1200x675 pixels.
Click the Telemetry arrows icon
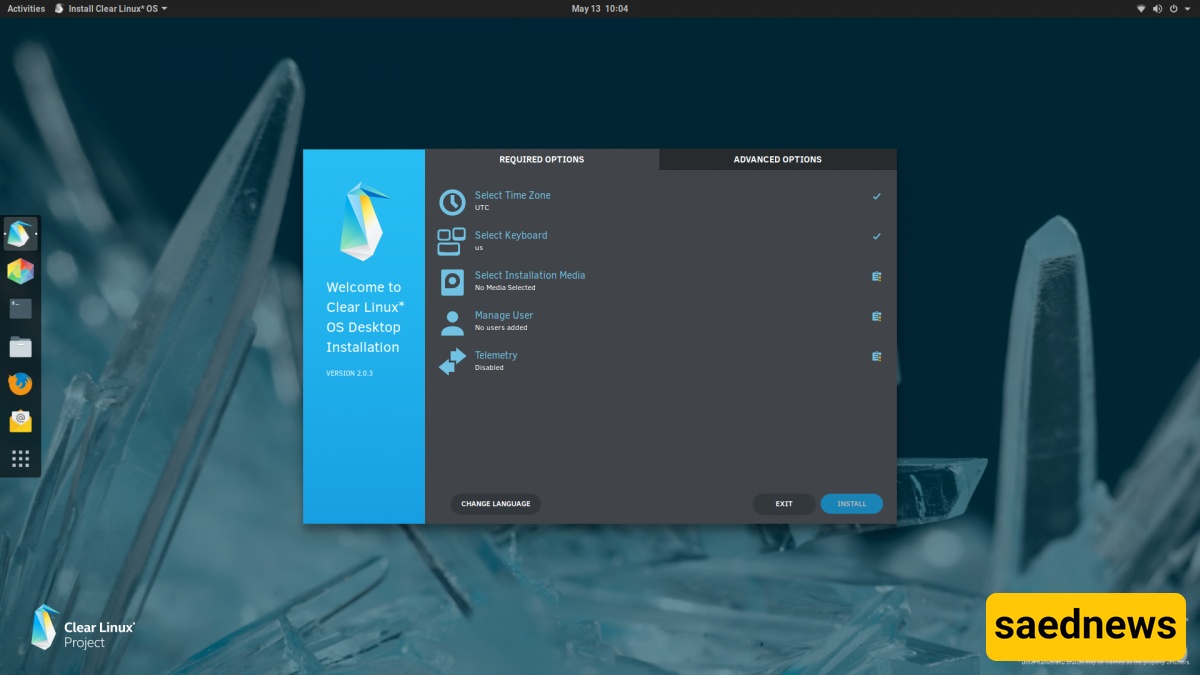[452, 362]
